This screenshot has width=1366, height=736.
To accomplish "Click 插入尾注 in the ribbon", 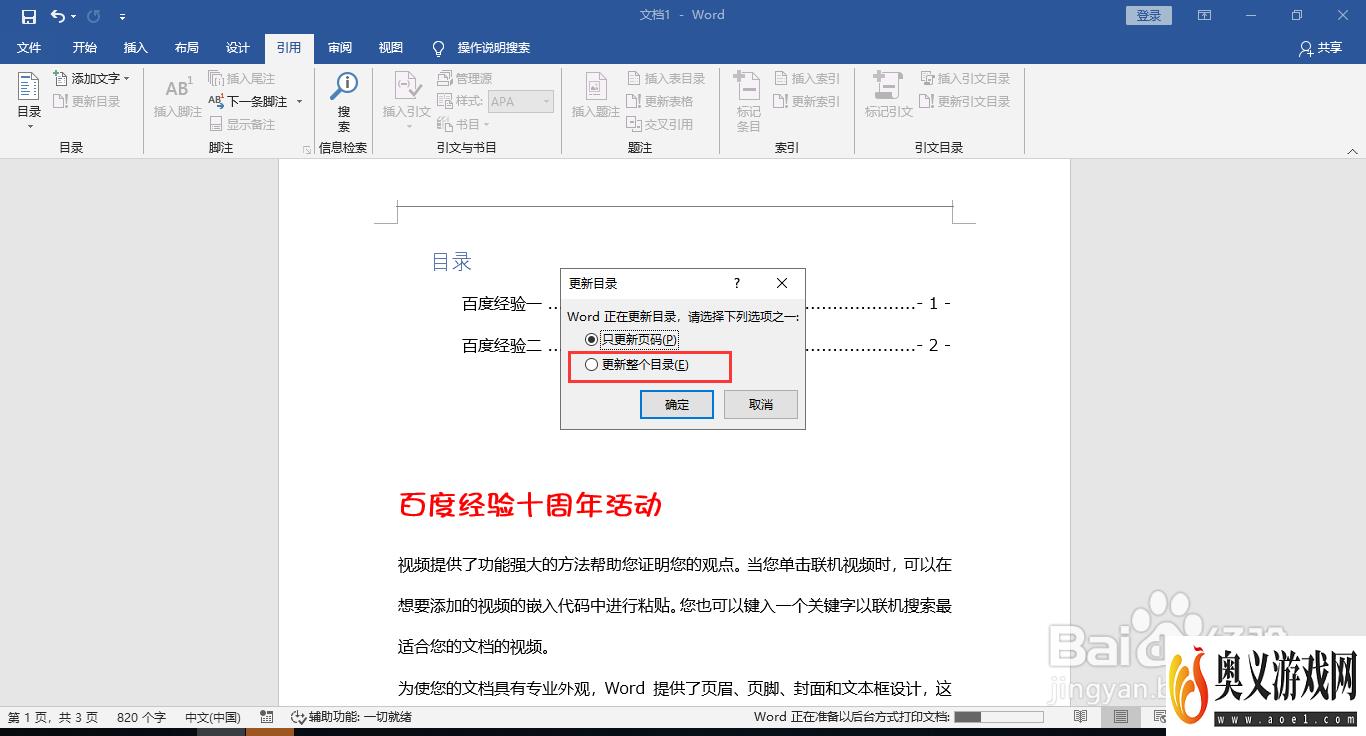I will click(x=242, y=78).
